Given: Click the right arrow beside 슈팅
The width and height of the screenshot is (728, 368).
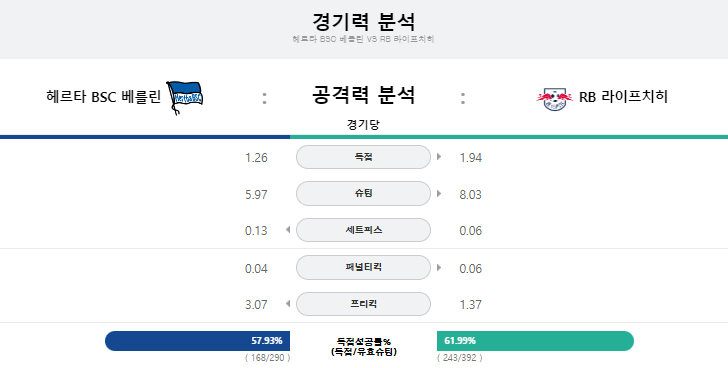Looking at the screenshot, I should point(439,194).
